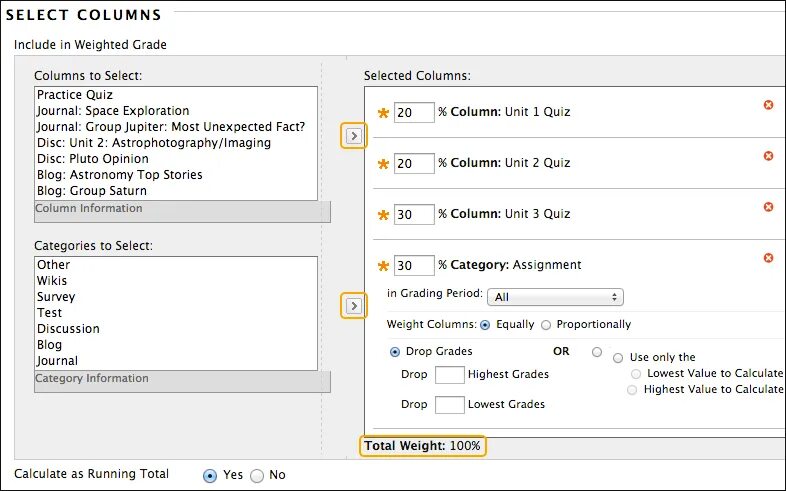Click arrow to move selected column right

click(x=353, y=135)
